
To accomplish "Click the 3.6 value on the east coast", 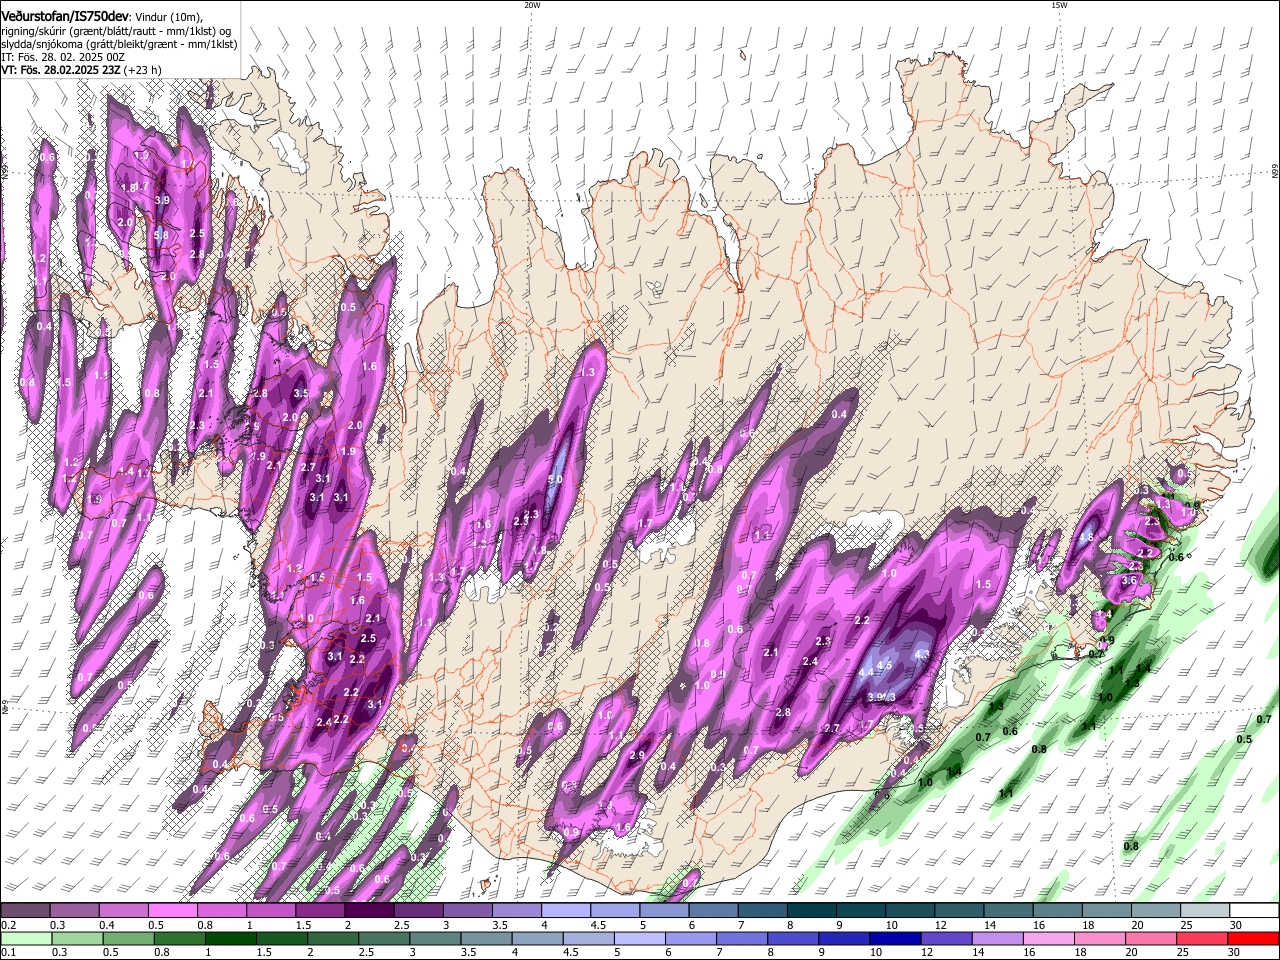I will (x=1130, y=580).
